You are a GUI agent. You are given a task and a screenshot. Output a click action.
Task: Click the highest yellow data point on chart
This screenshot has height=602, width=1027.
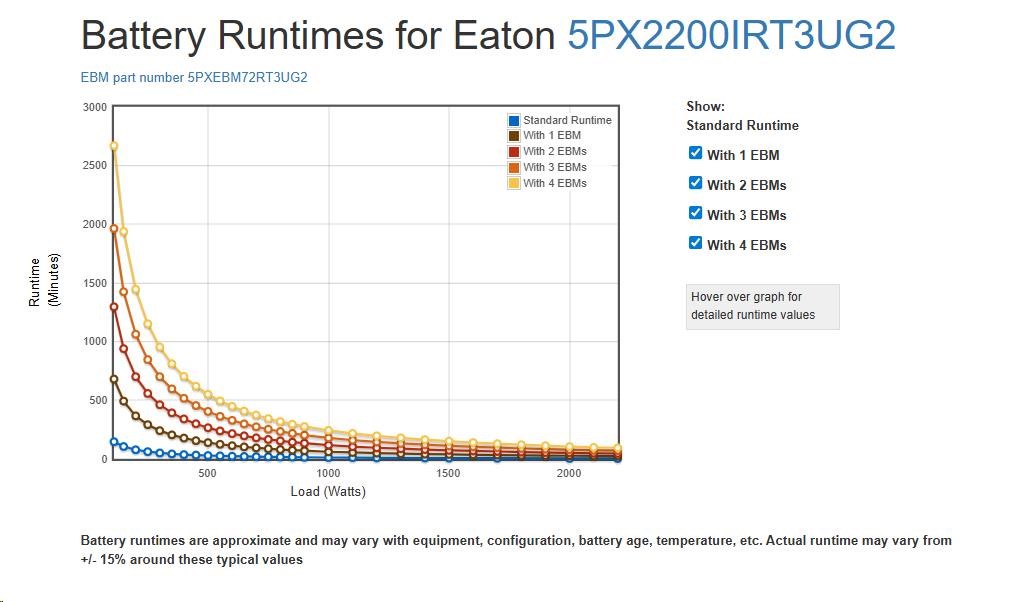click(x=114, y=146)
